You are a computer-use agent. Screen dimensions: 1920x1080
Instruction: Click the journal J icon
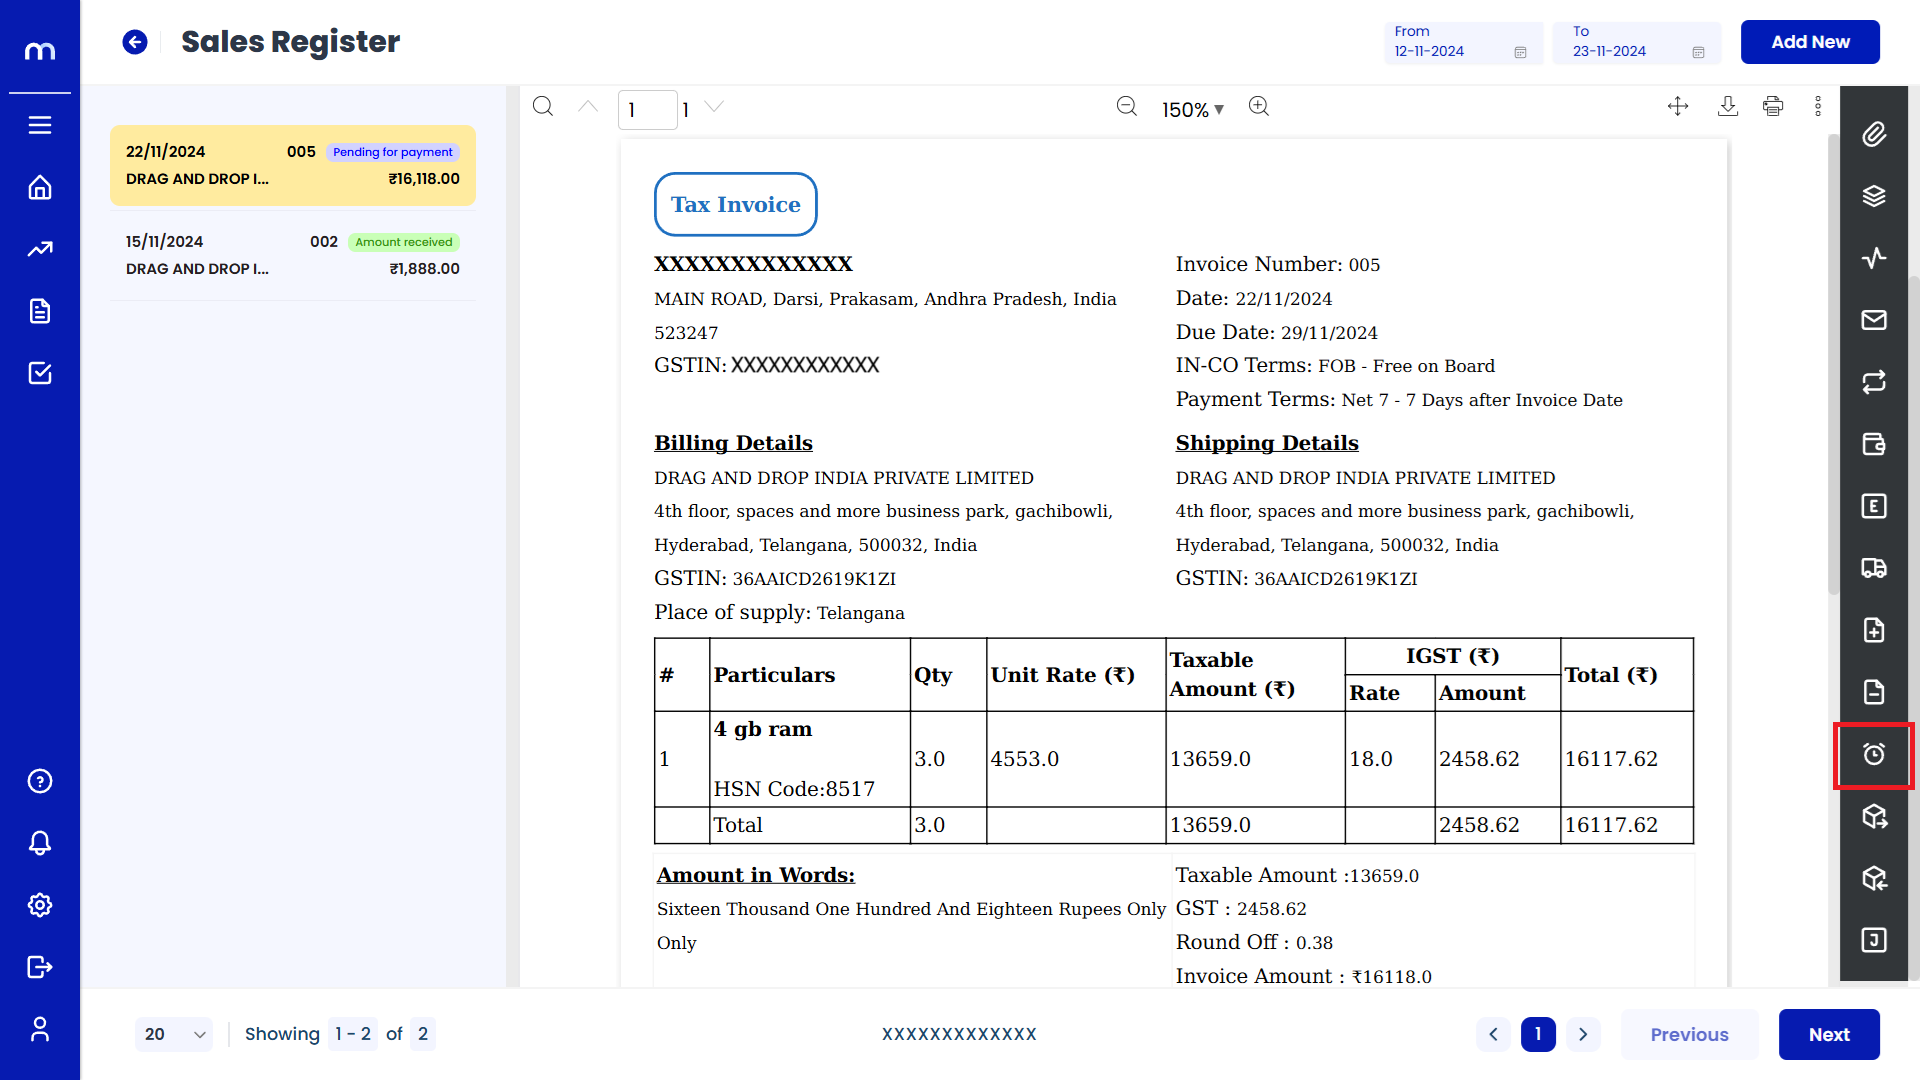point(1874,940)
